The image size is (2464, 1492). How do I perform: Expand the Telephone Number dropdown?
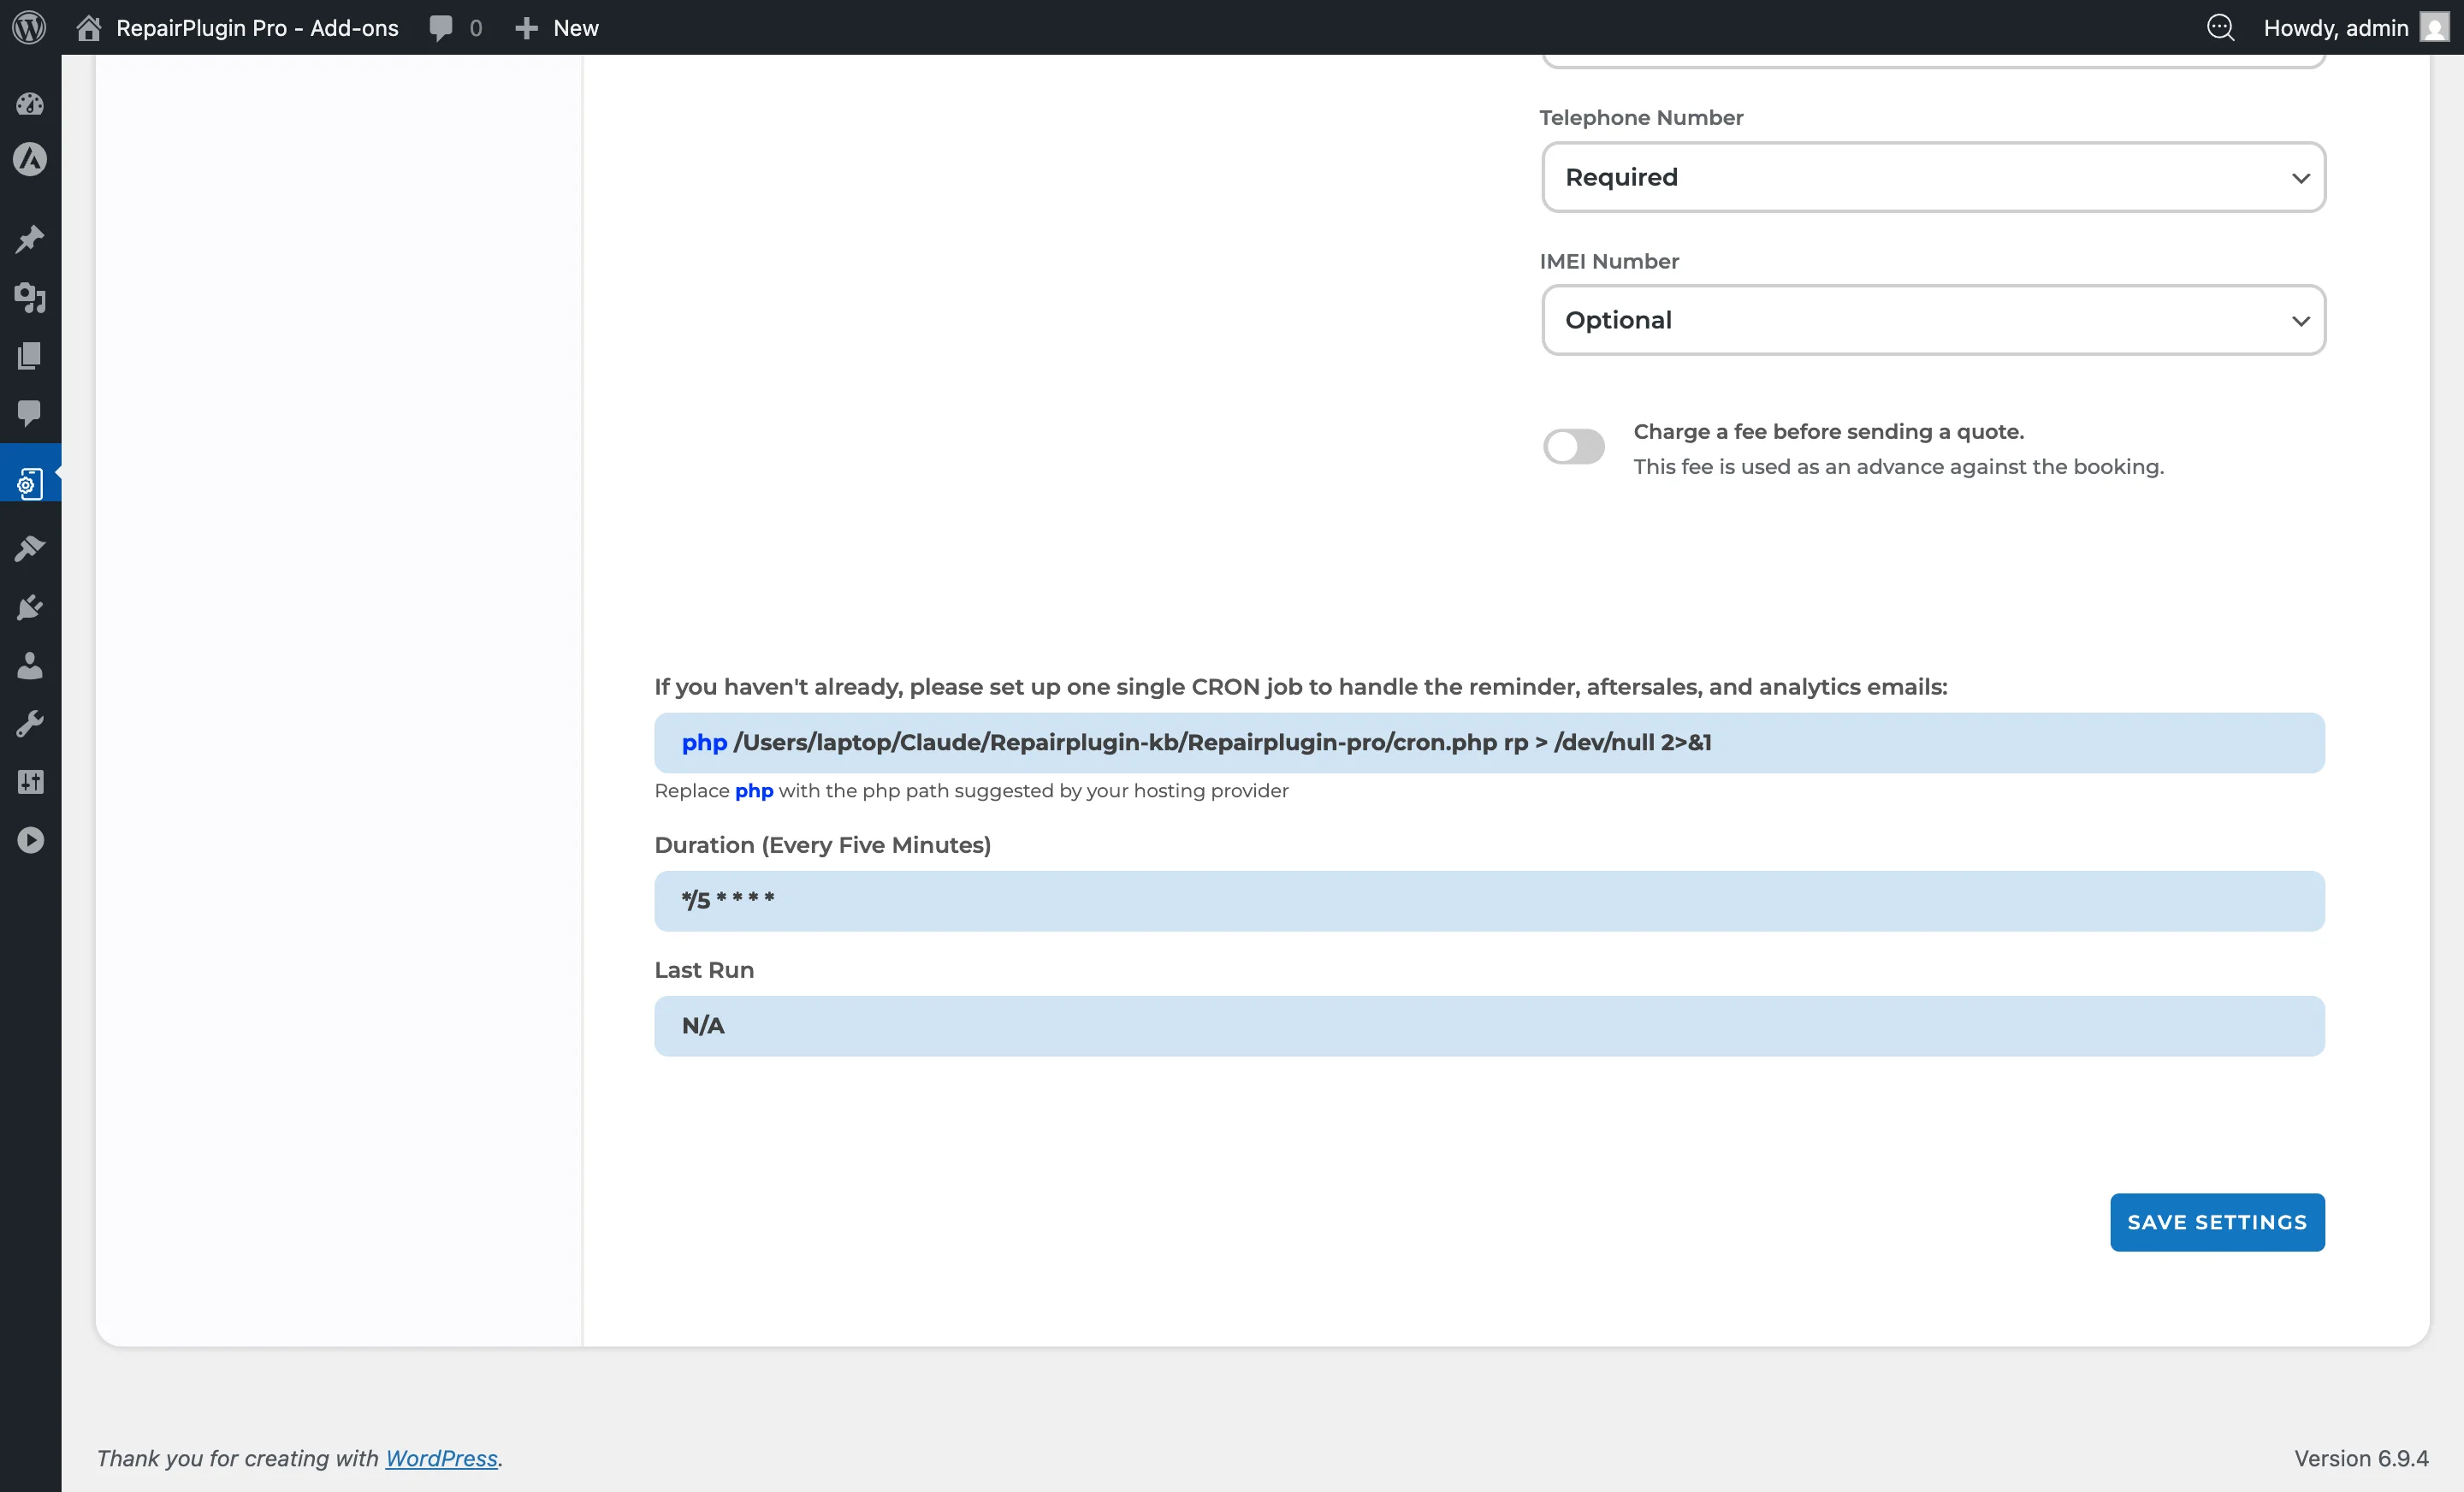coord(1932,177)
